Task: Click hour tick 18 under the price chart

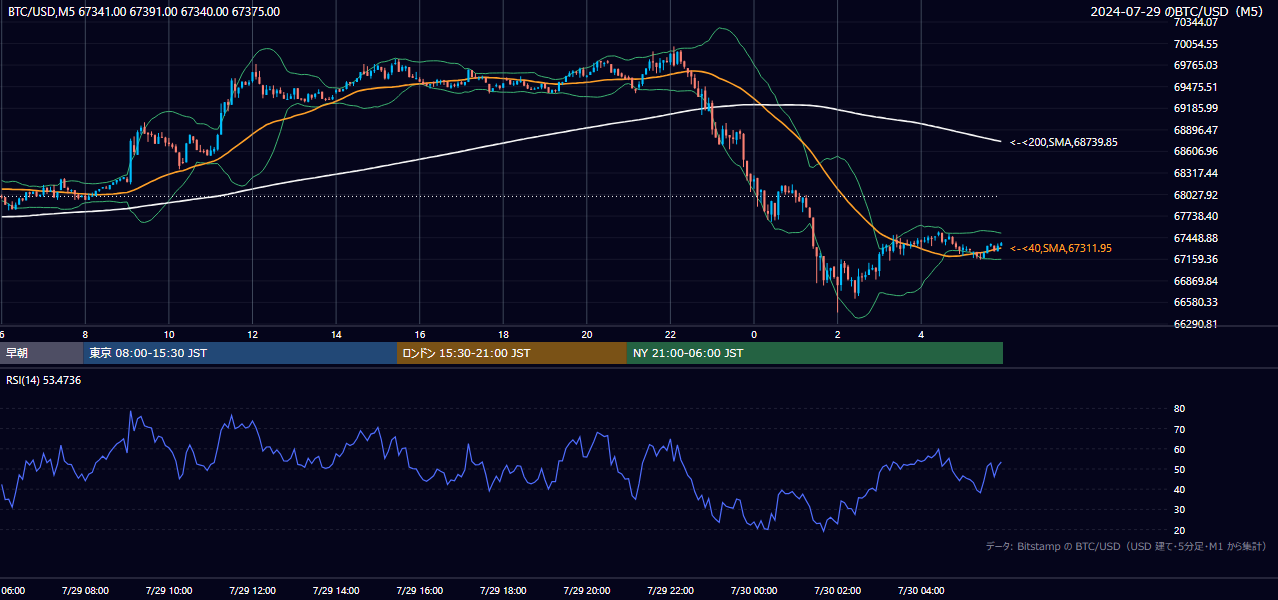Action: 503,335
